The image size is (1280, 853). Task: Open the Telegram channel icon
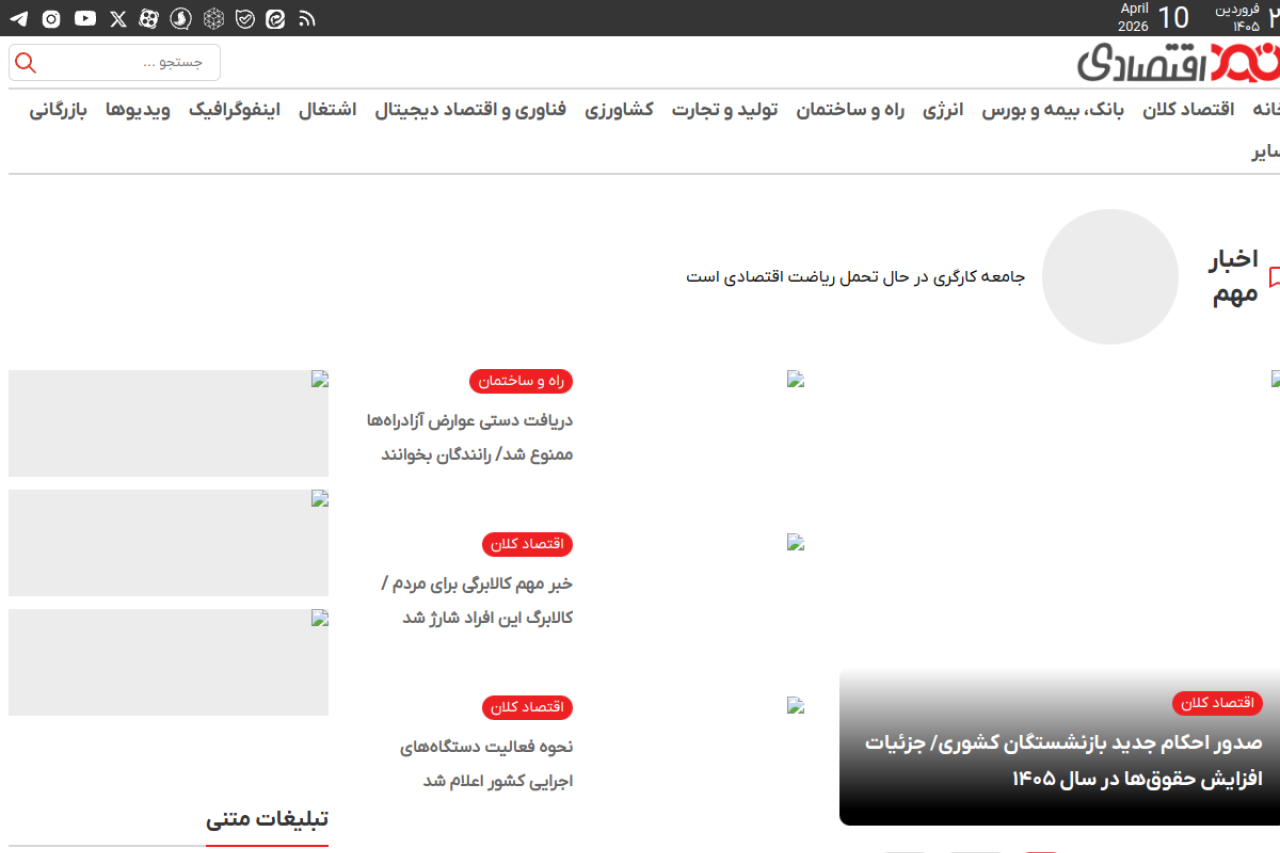pyautogui.click(x=18, y=18)
